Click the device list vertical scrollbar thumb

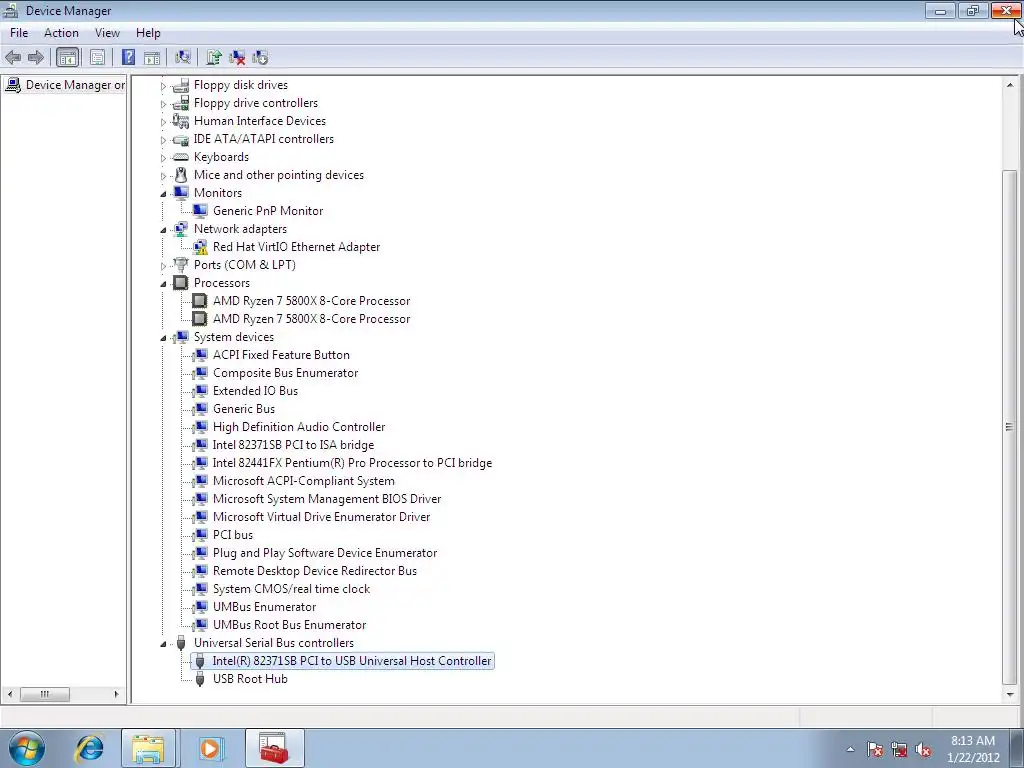coord(1010,426)
